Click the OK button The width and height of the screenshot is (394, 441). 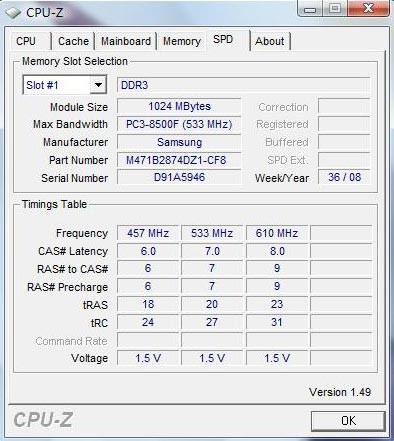[348, 421]
